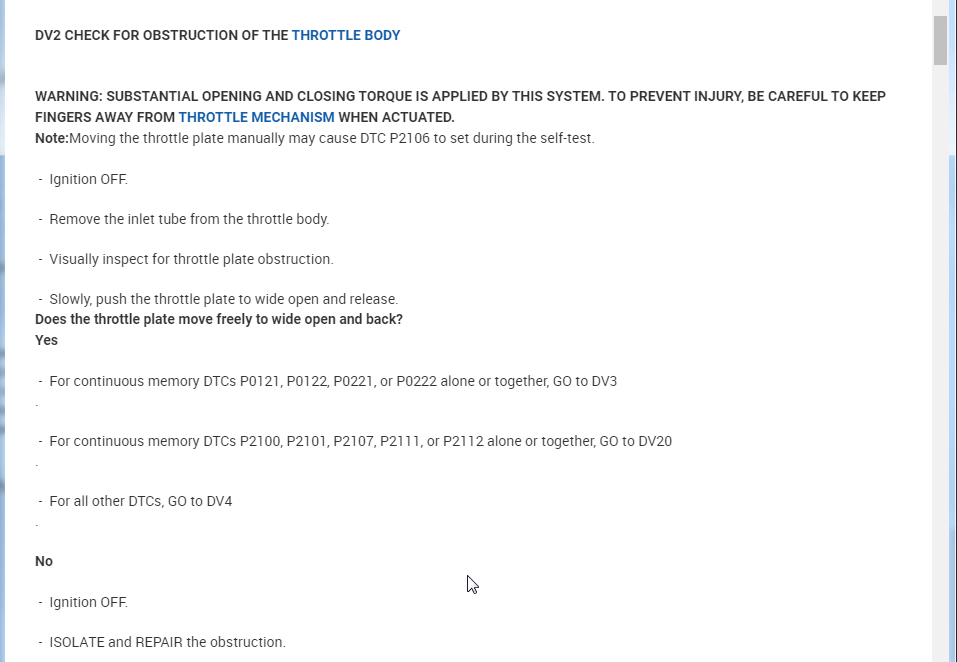Click the vertical scrollbar thumb

[940, 40]
